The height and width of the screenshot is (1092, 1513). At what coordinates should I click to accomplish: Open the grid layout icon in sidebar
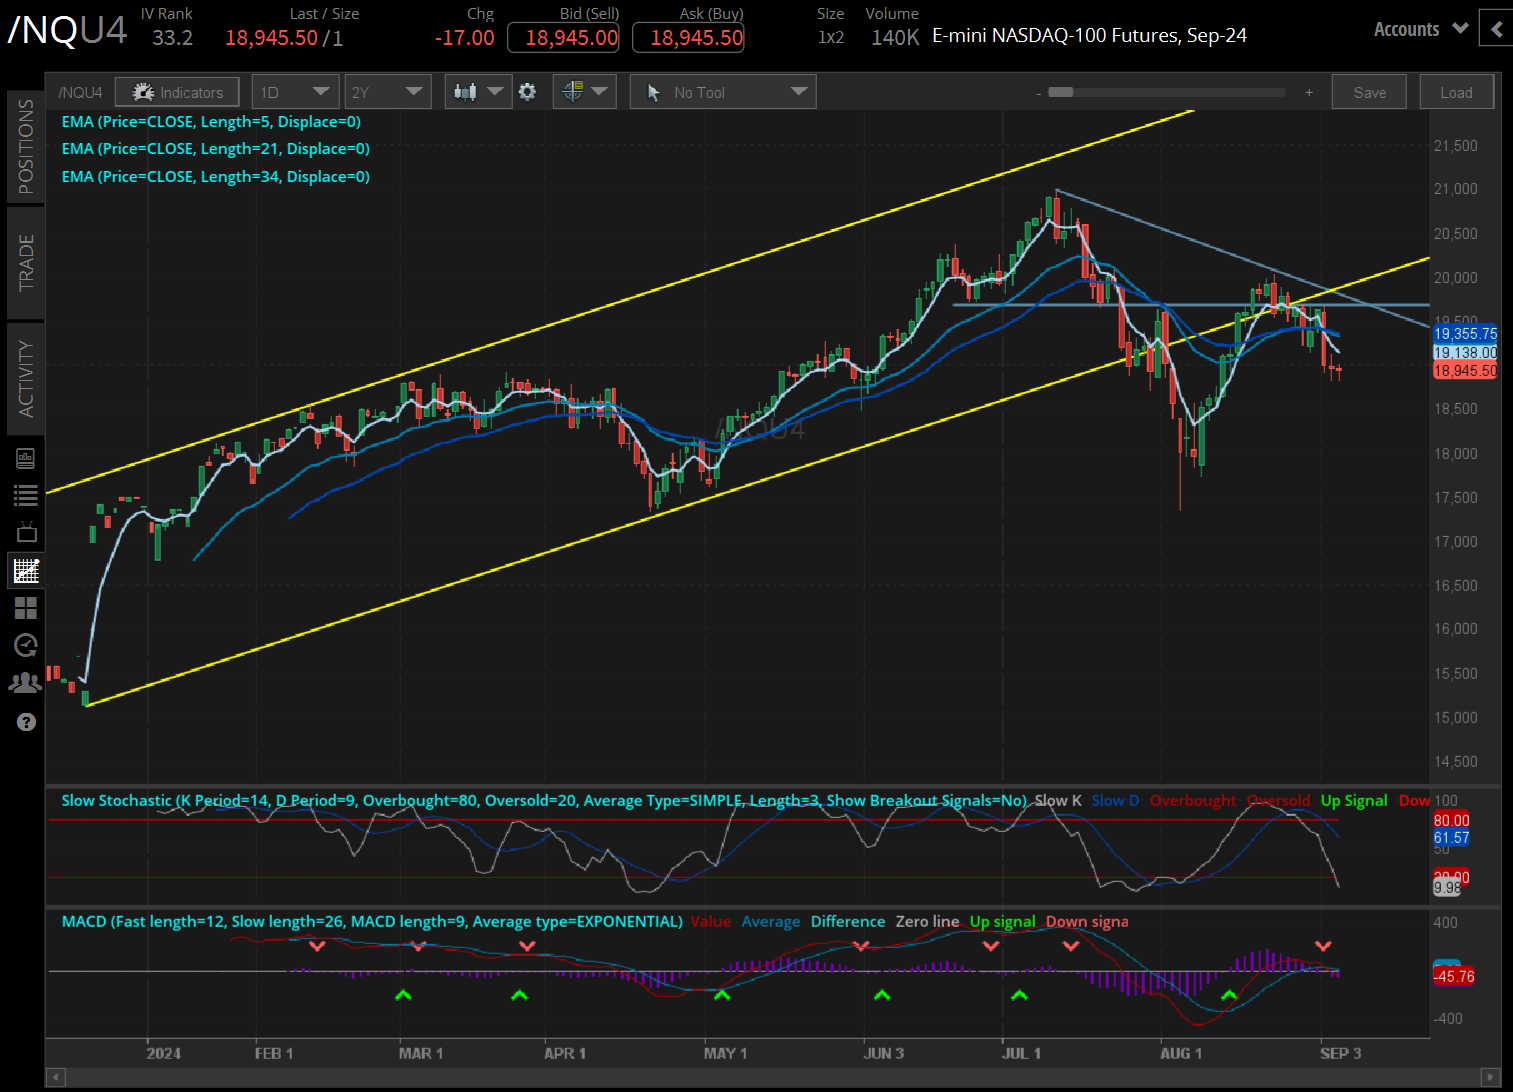25,607
